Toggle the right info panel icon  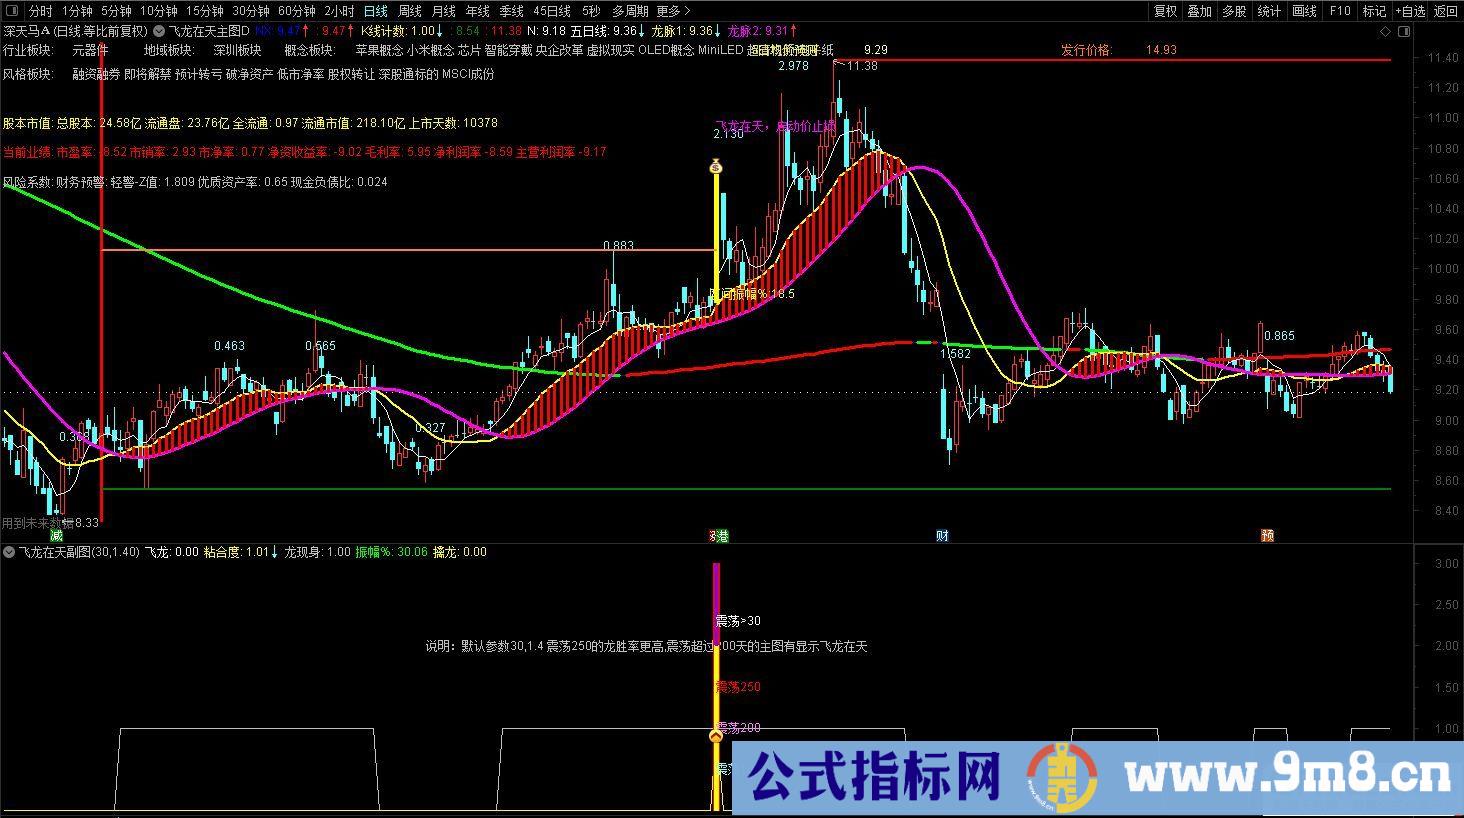1405,31
